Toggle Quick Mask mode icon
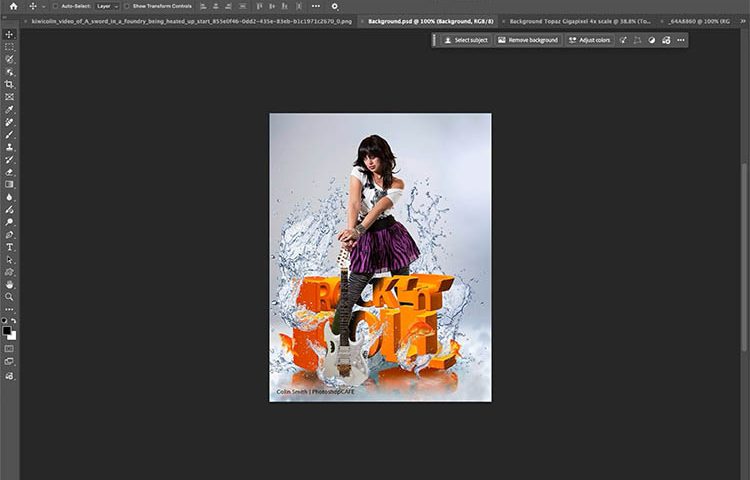This screenshot has height=480, width=750. (10, 348)
